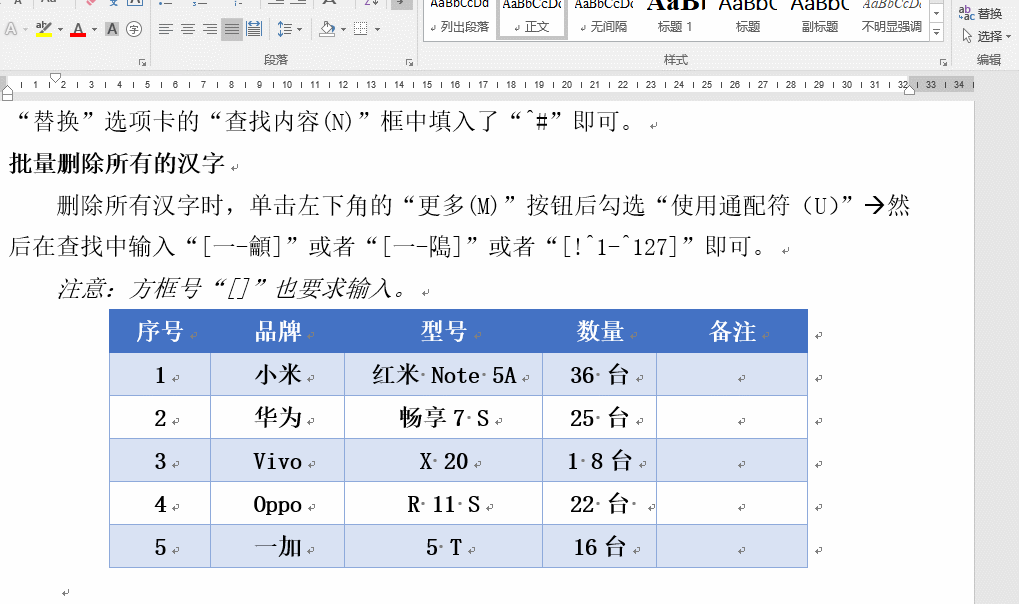The image size is (1019, 604).
Task: Click the 36 台 quantity cell
Action: coord(599,375)
